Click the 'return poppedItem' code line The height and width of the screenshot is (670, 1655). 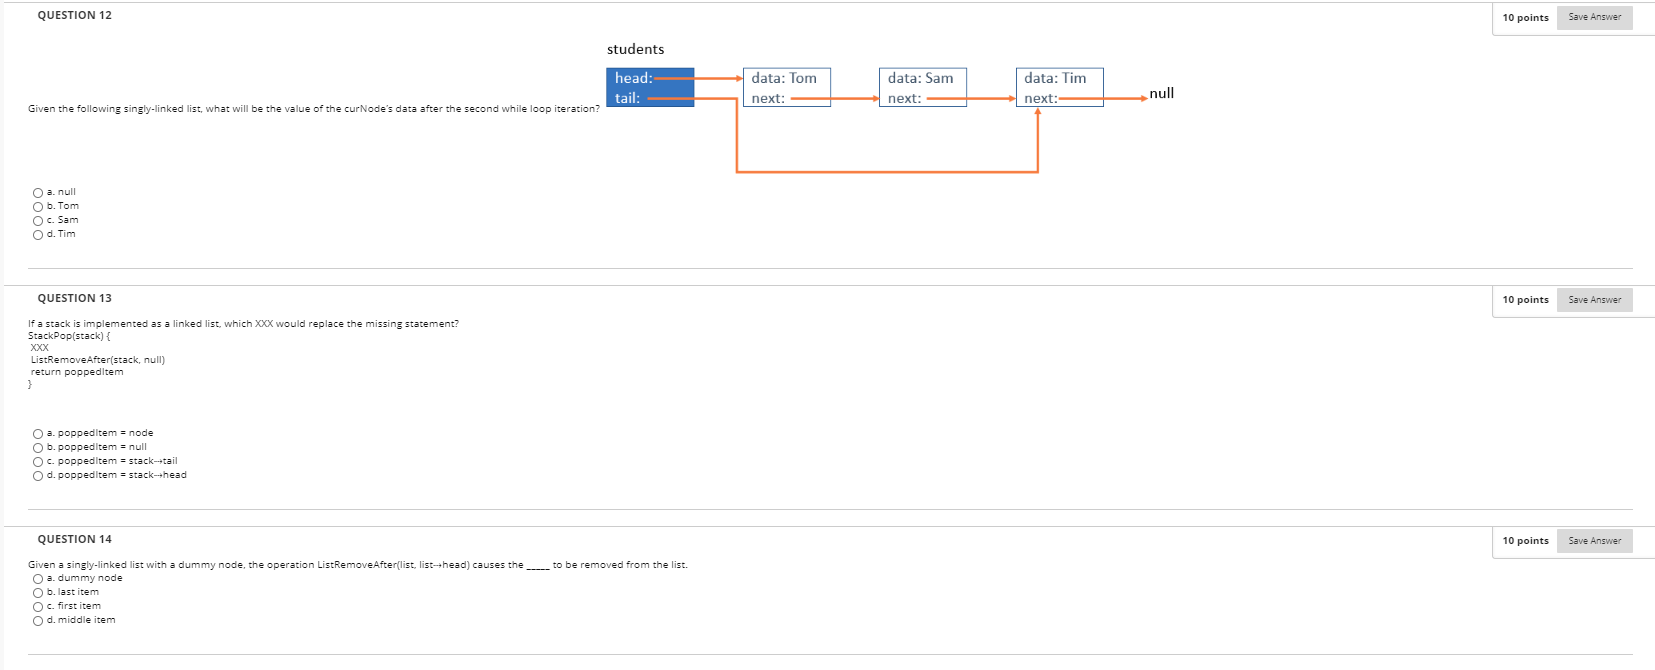pos(77,372)
